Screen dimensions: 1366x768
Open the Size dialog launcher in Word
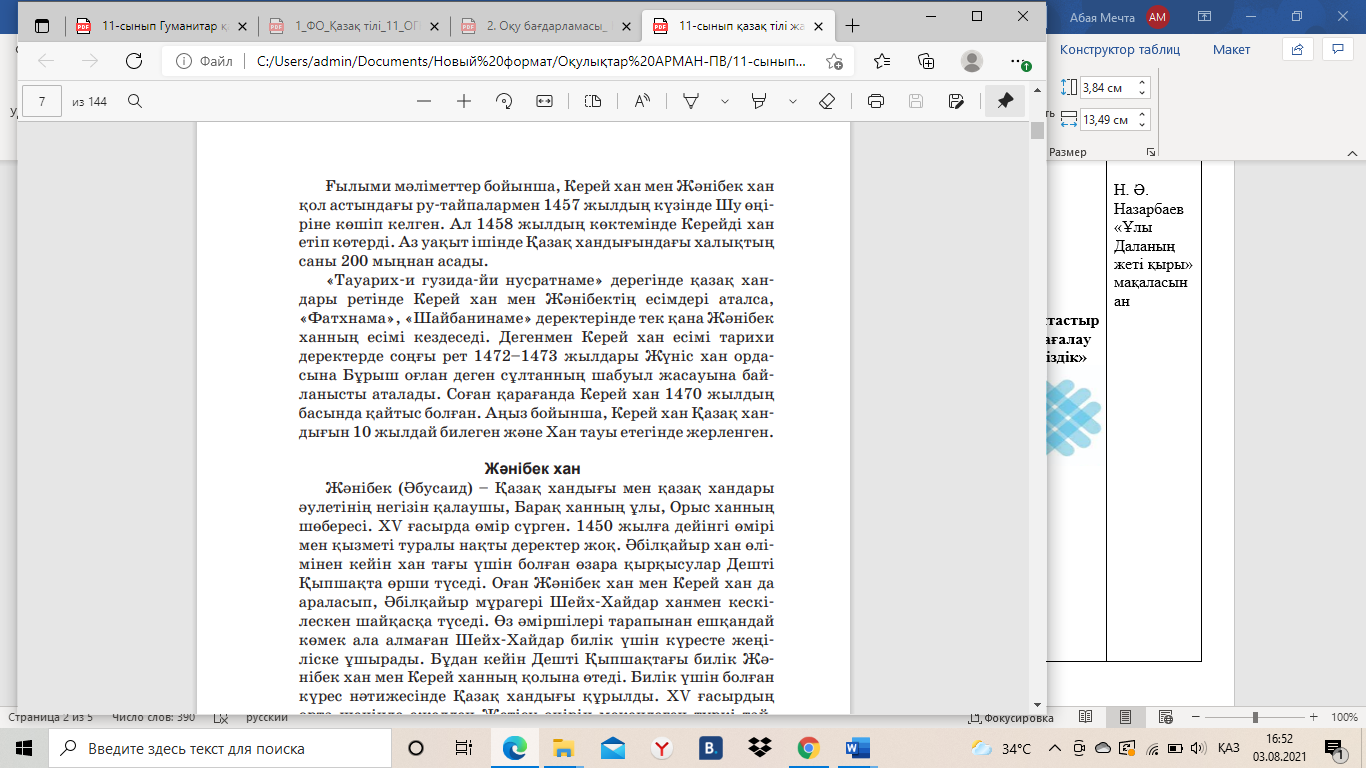pyautogui.click(x=1151, y=152)
